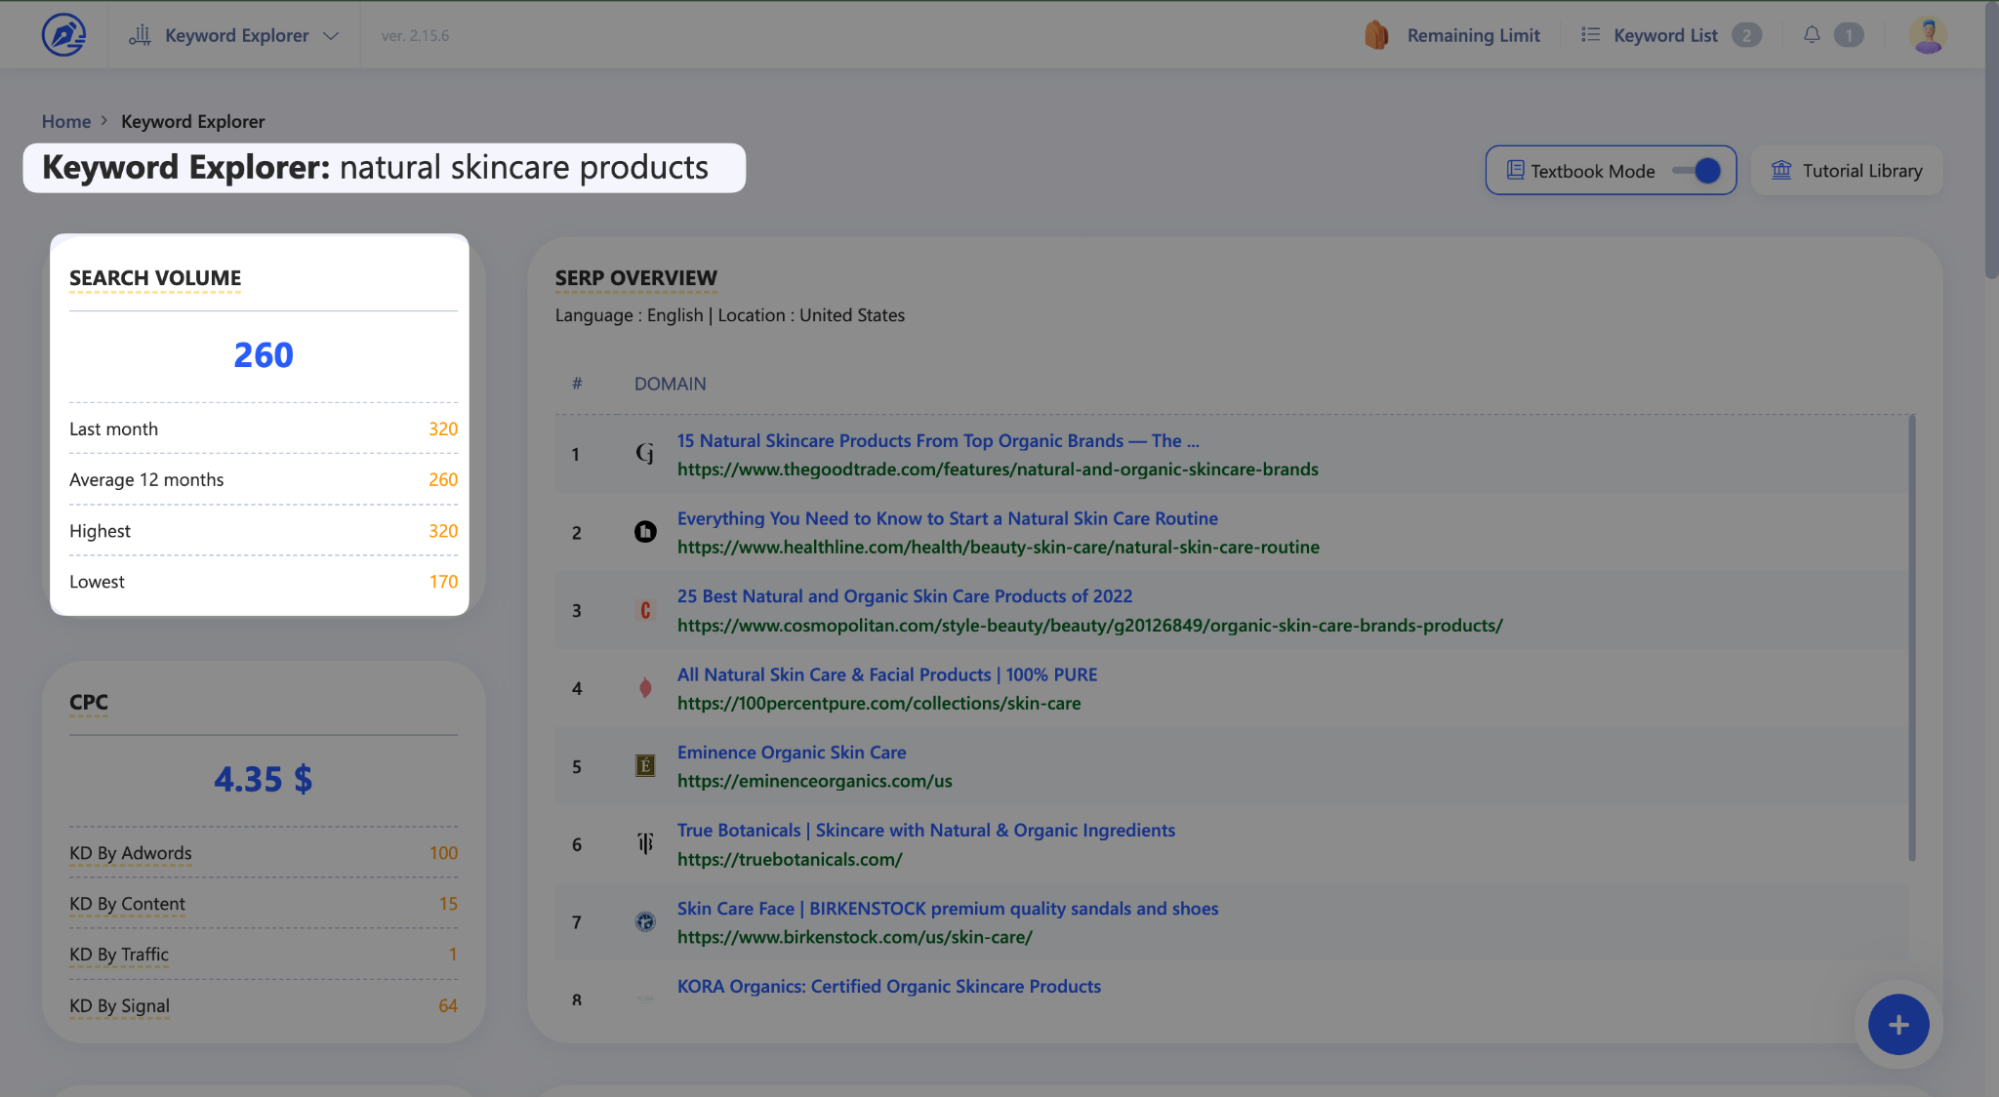Image resolution: width=1999 pixels, height=1098 pixels.
Task: Click KD By Adwords label
Action: tap(130, 853)
